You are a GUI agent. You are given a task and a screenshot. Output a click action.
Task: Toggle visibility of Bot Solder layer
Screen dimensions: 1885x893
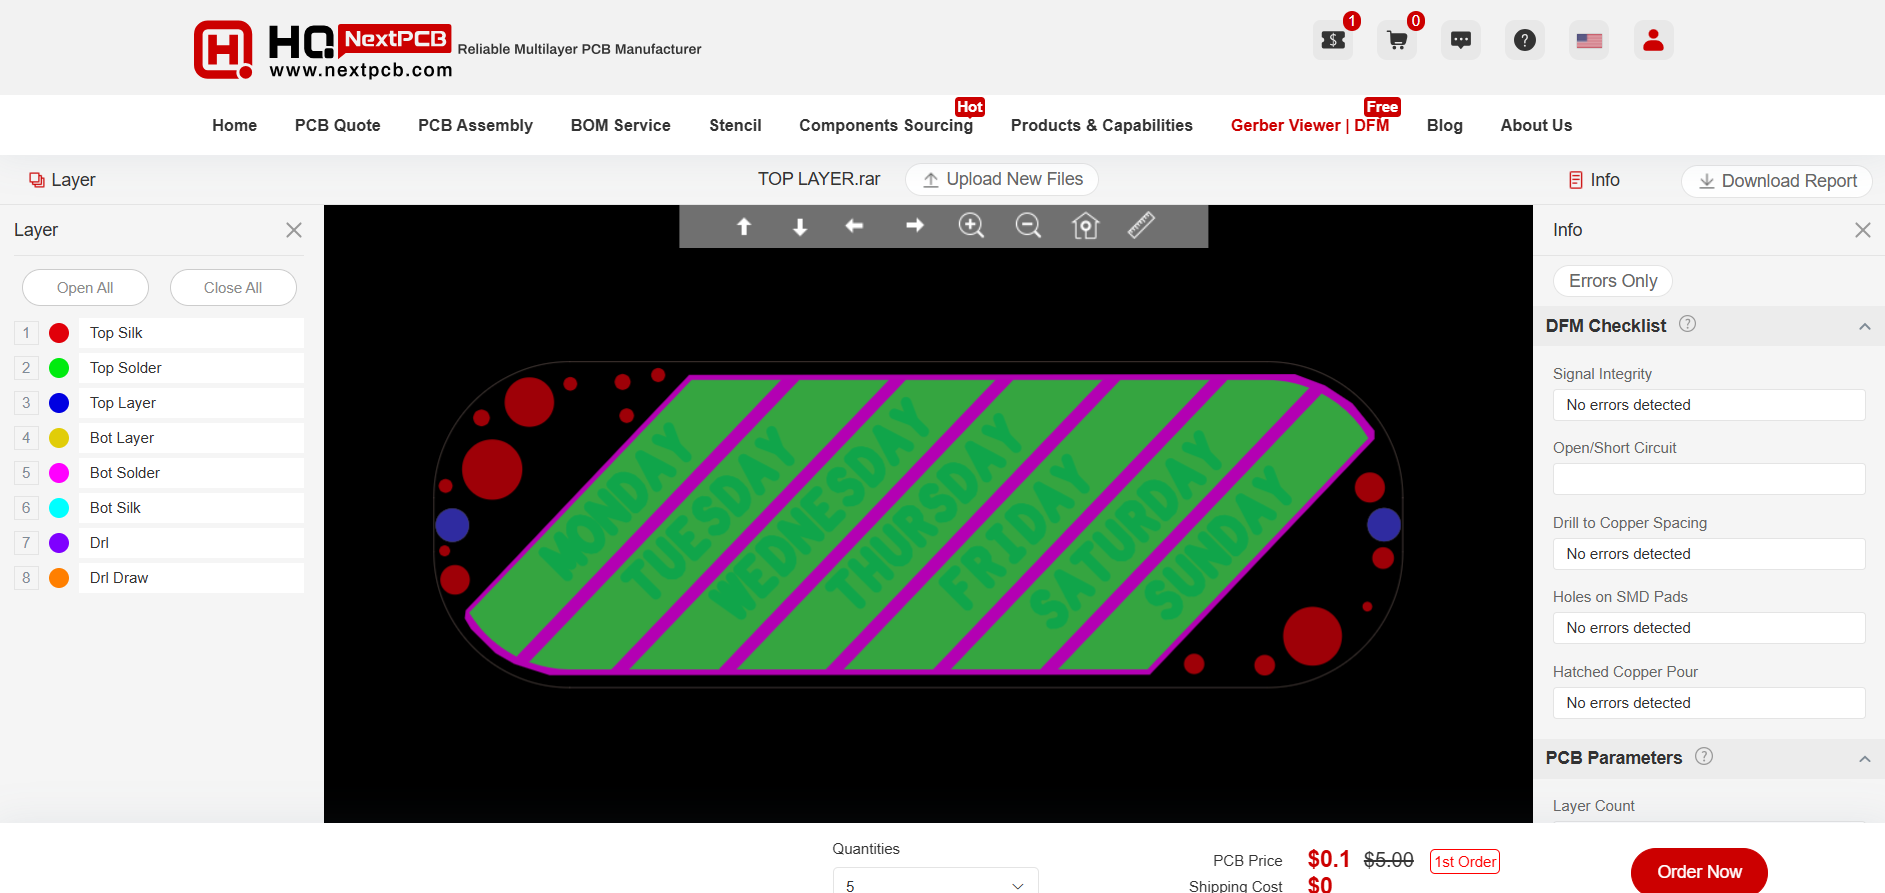click(59, 473)
